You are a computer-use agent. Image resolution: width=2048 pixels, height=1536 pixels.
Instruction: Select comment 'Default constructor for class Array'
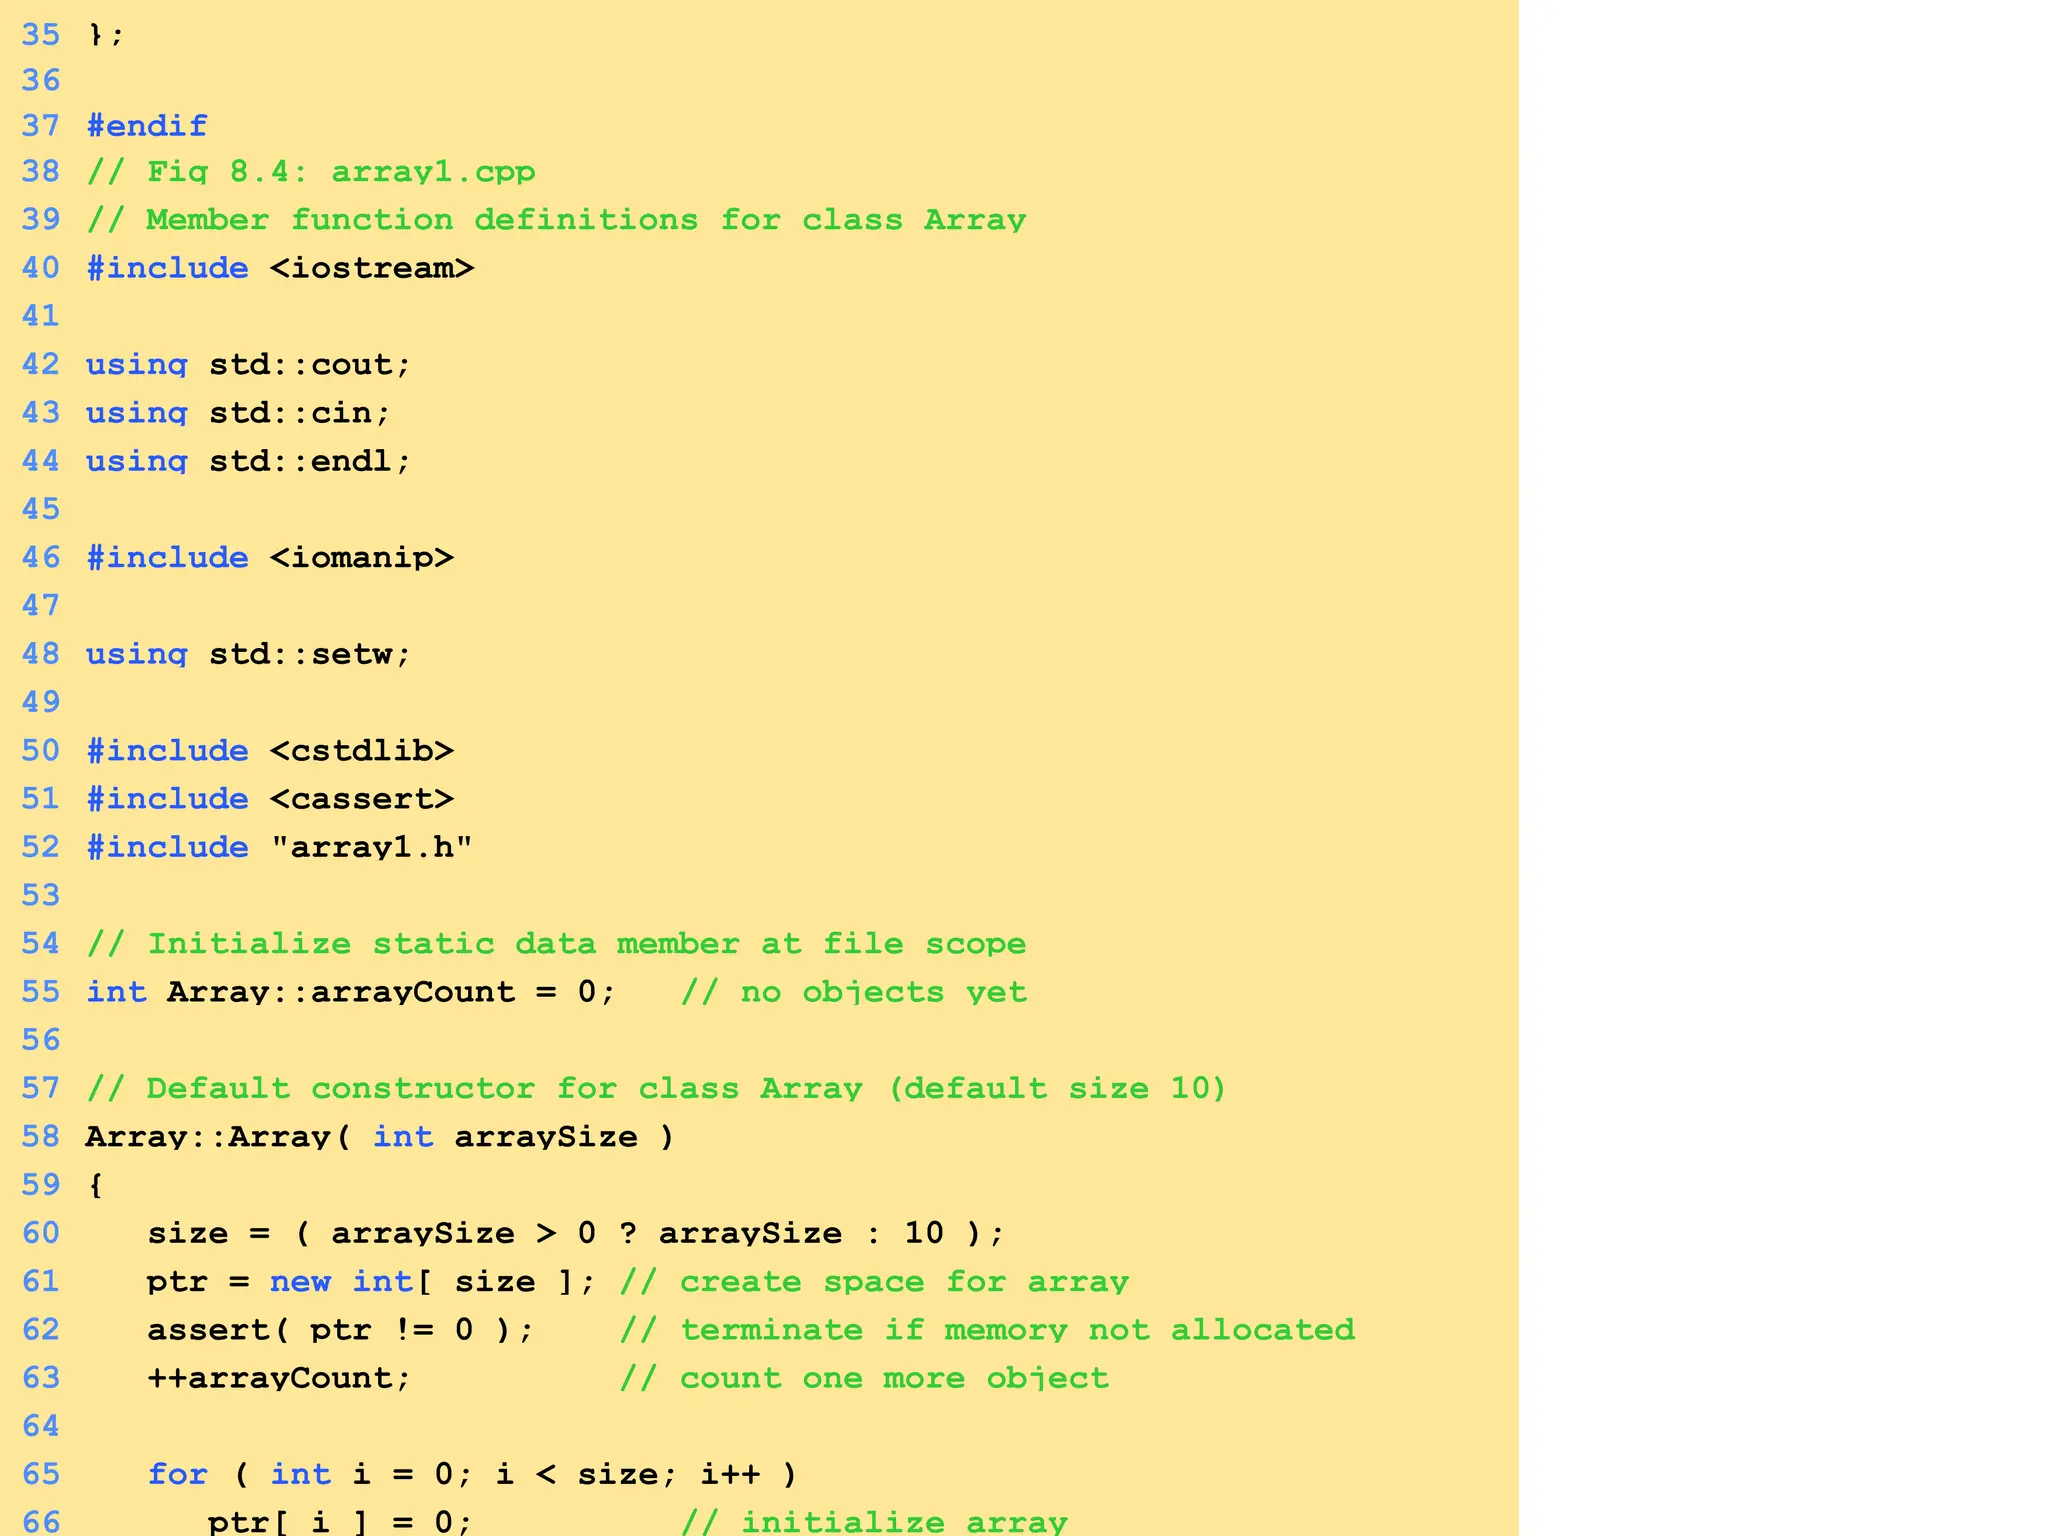504,1088
